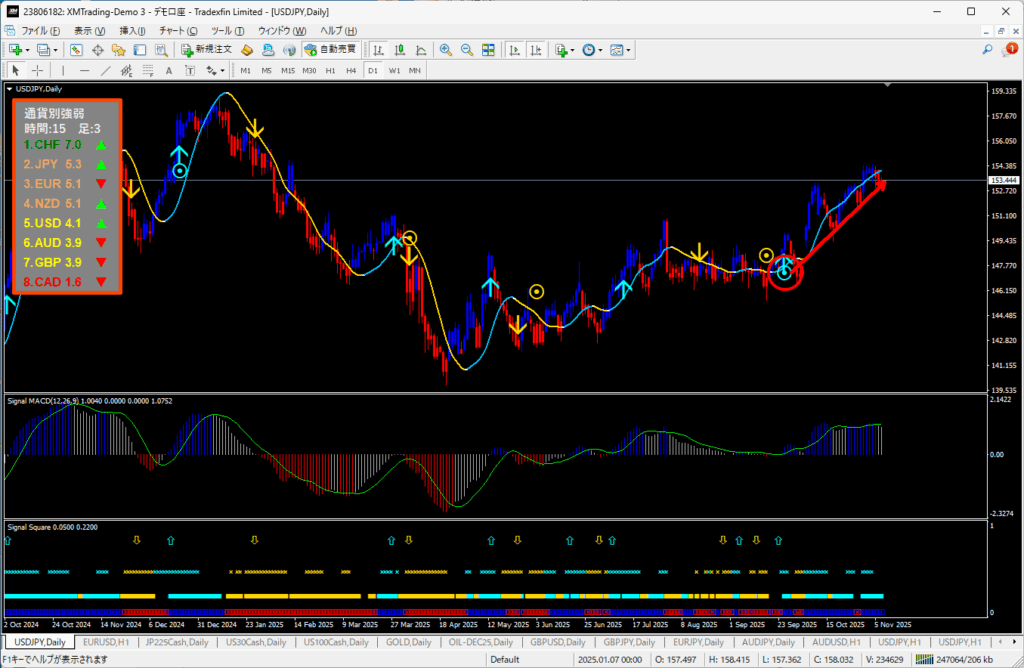The width and height of the screenshot is (1024, 668).
Task: Expand the new chart dropdown arrow
Action: (30, 49)
